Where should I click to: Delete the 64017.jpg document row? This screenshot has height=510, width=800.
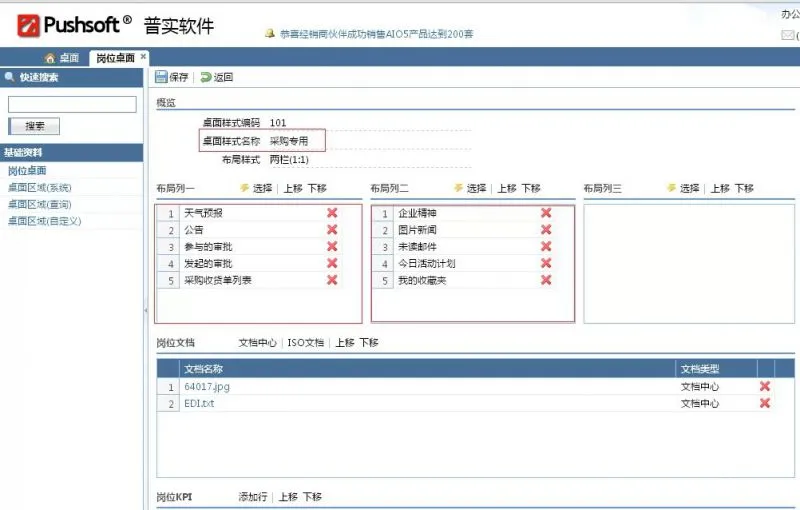coord(765,386)
